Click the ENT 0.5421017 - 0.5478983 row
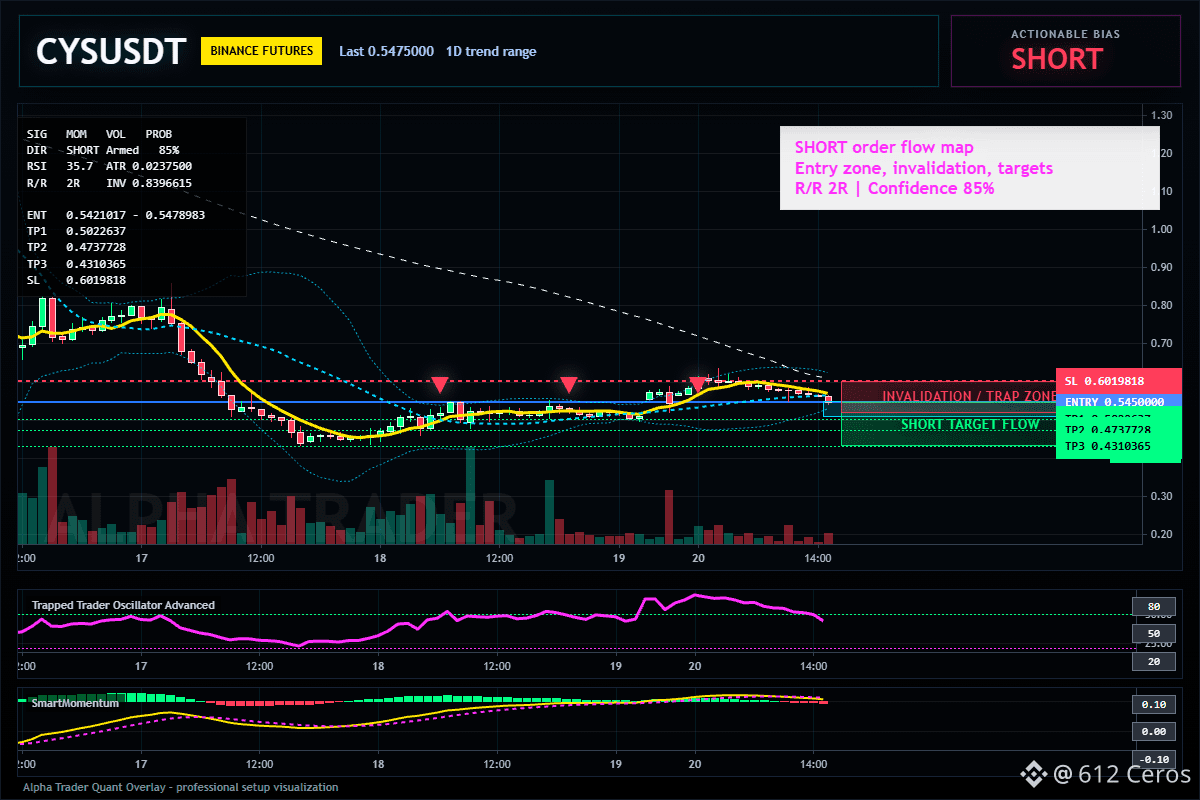 (x=116, y=215)
